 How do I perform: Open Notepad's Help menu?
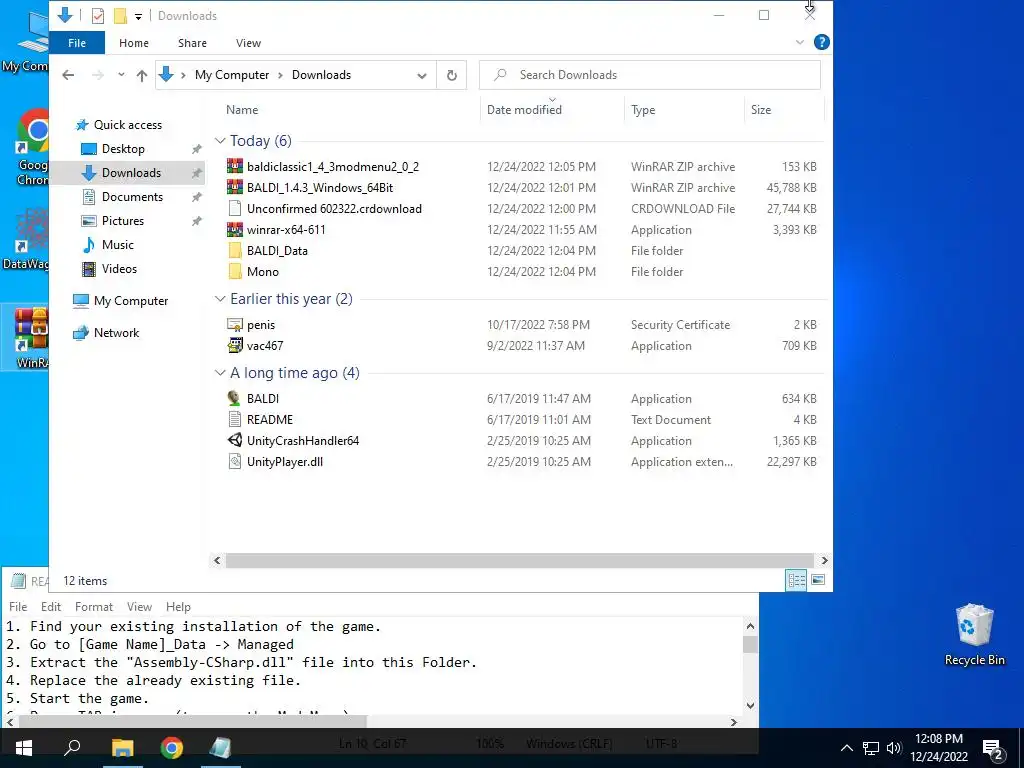[x=178, y=607]
